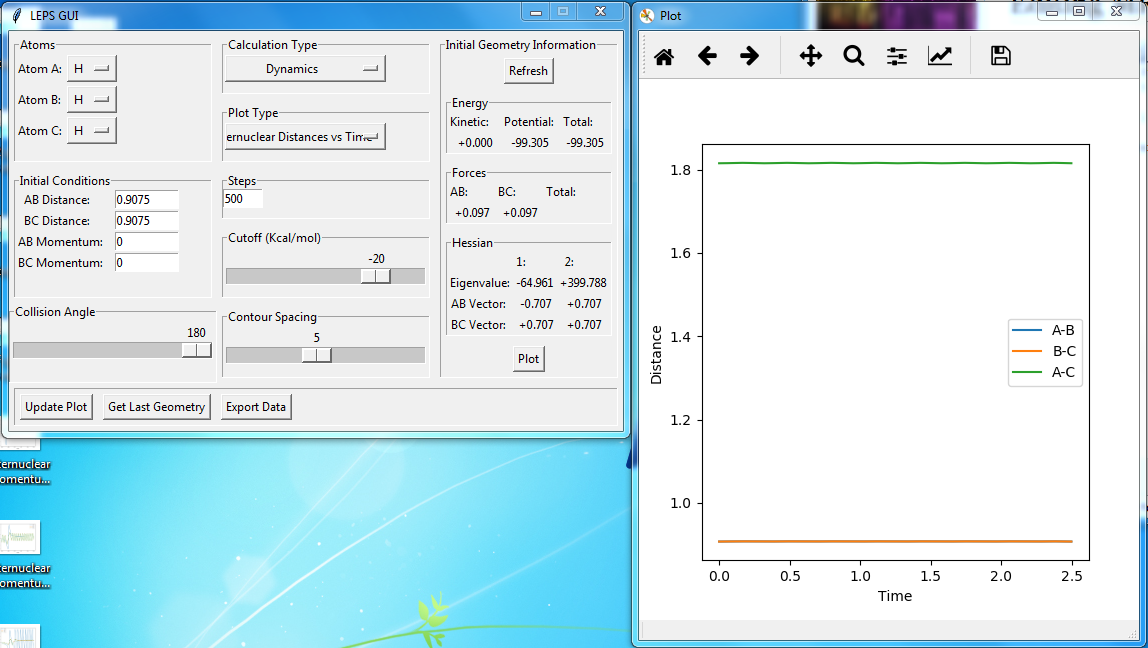Open the Atom A dropdown
The width and height of the screenshot is (1148, 648).
coord(92,69)
